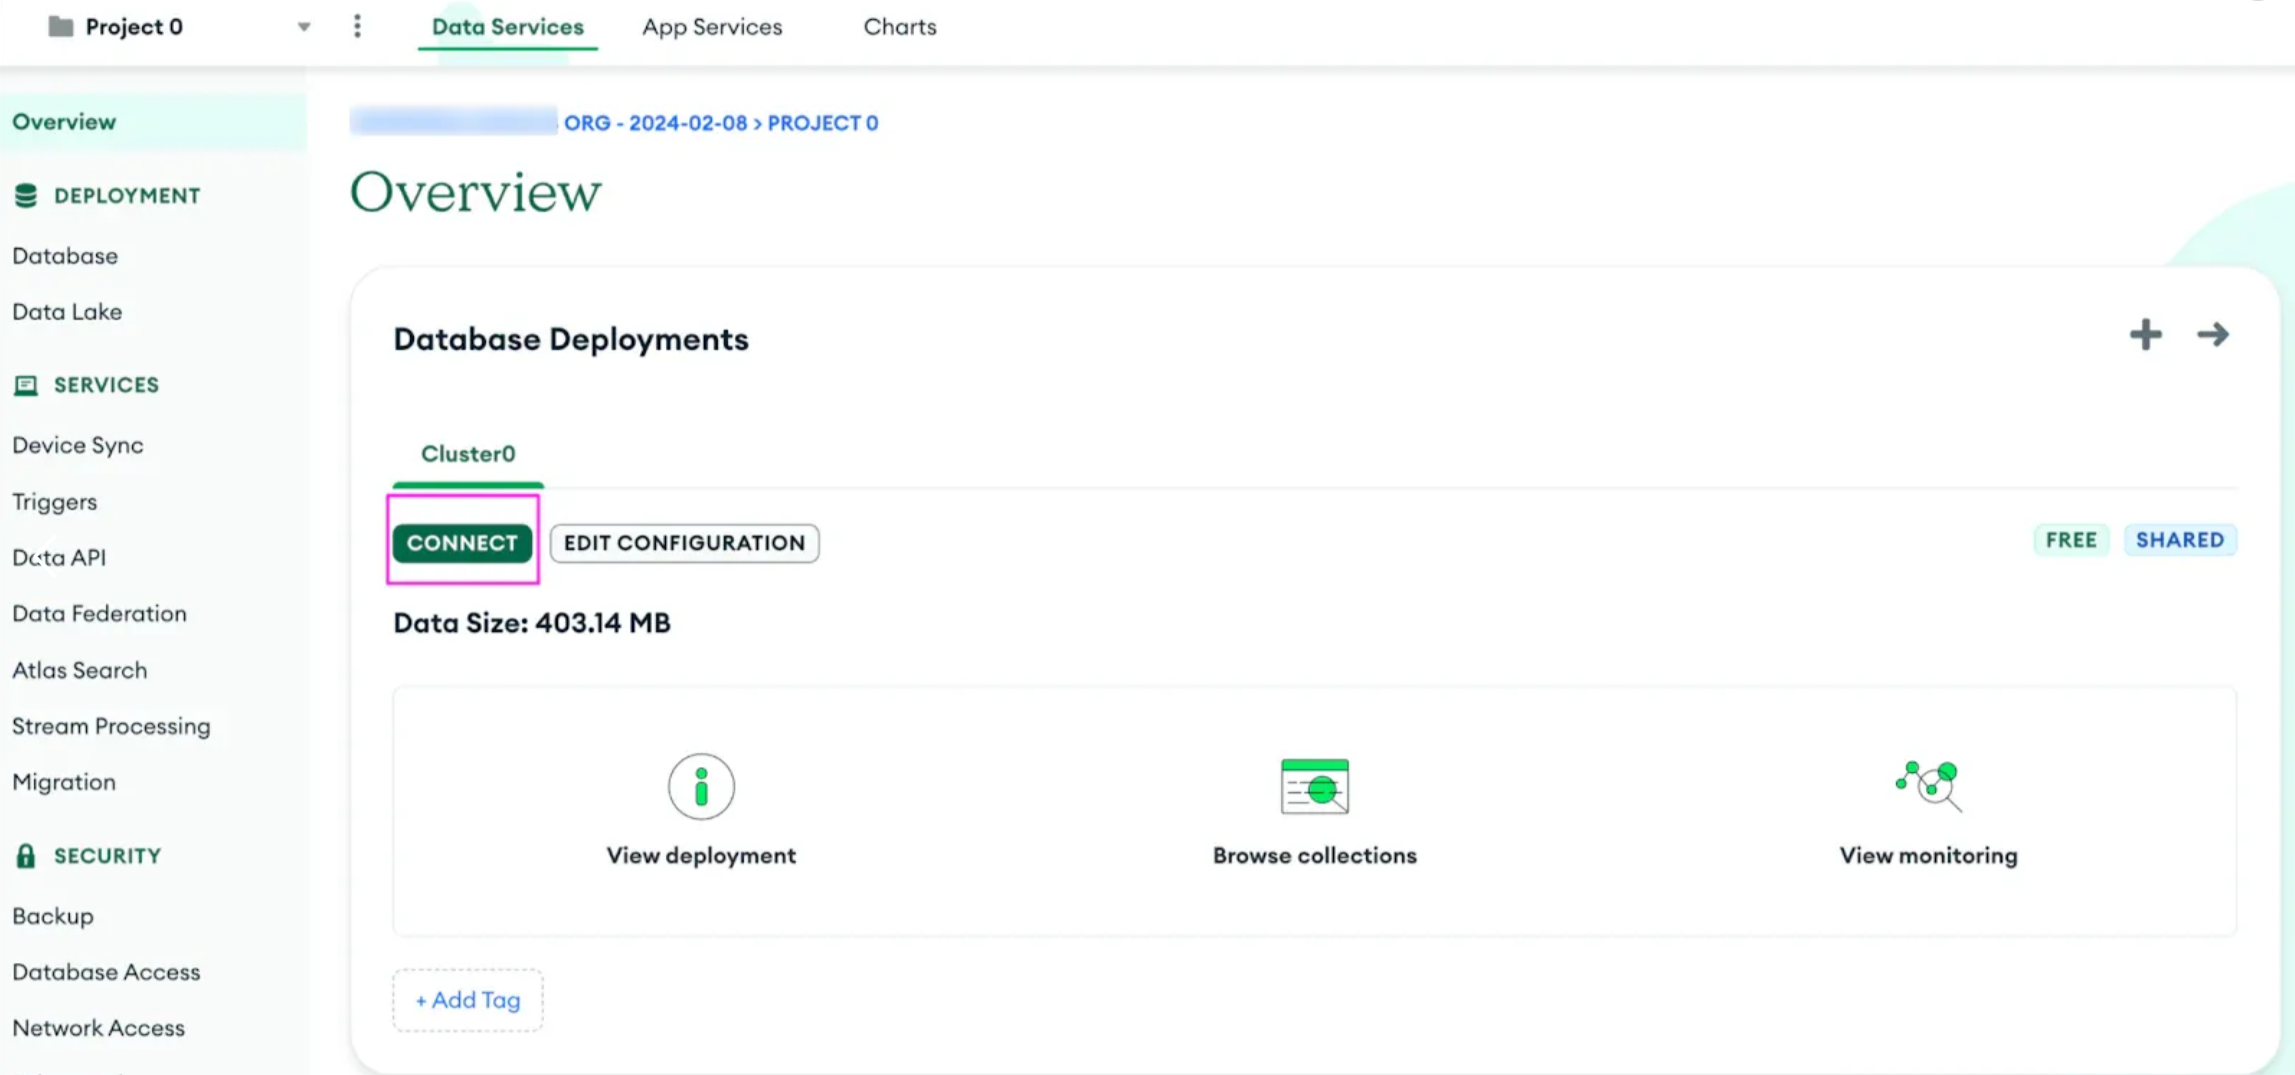Click the Browse collections icon
The height and width of the screenshot is (1075, 2295).
click(x=1314, y=787)
